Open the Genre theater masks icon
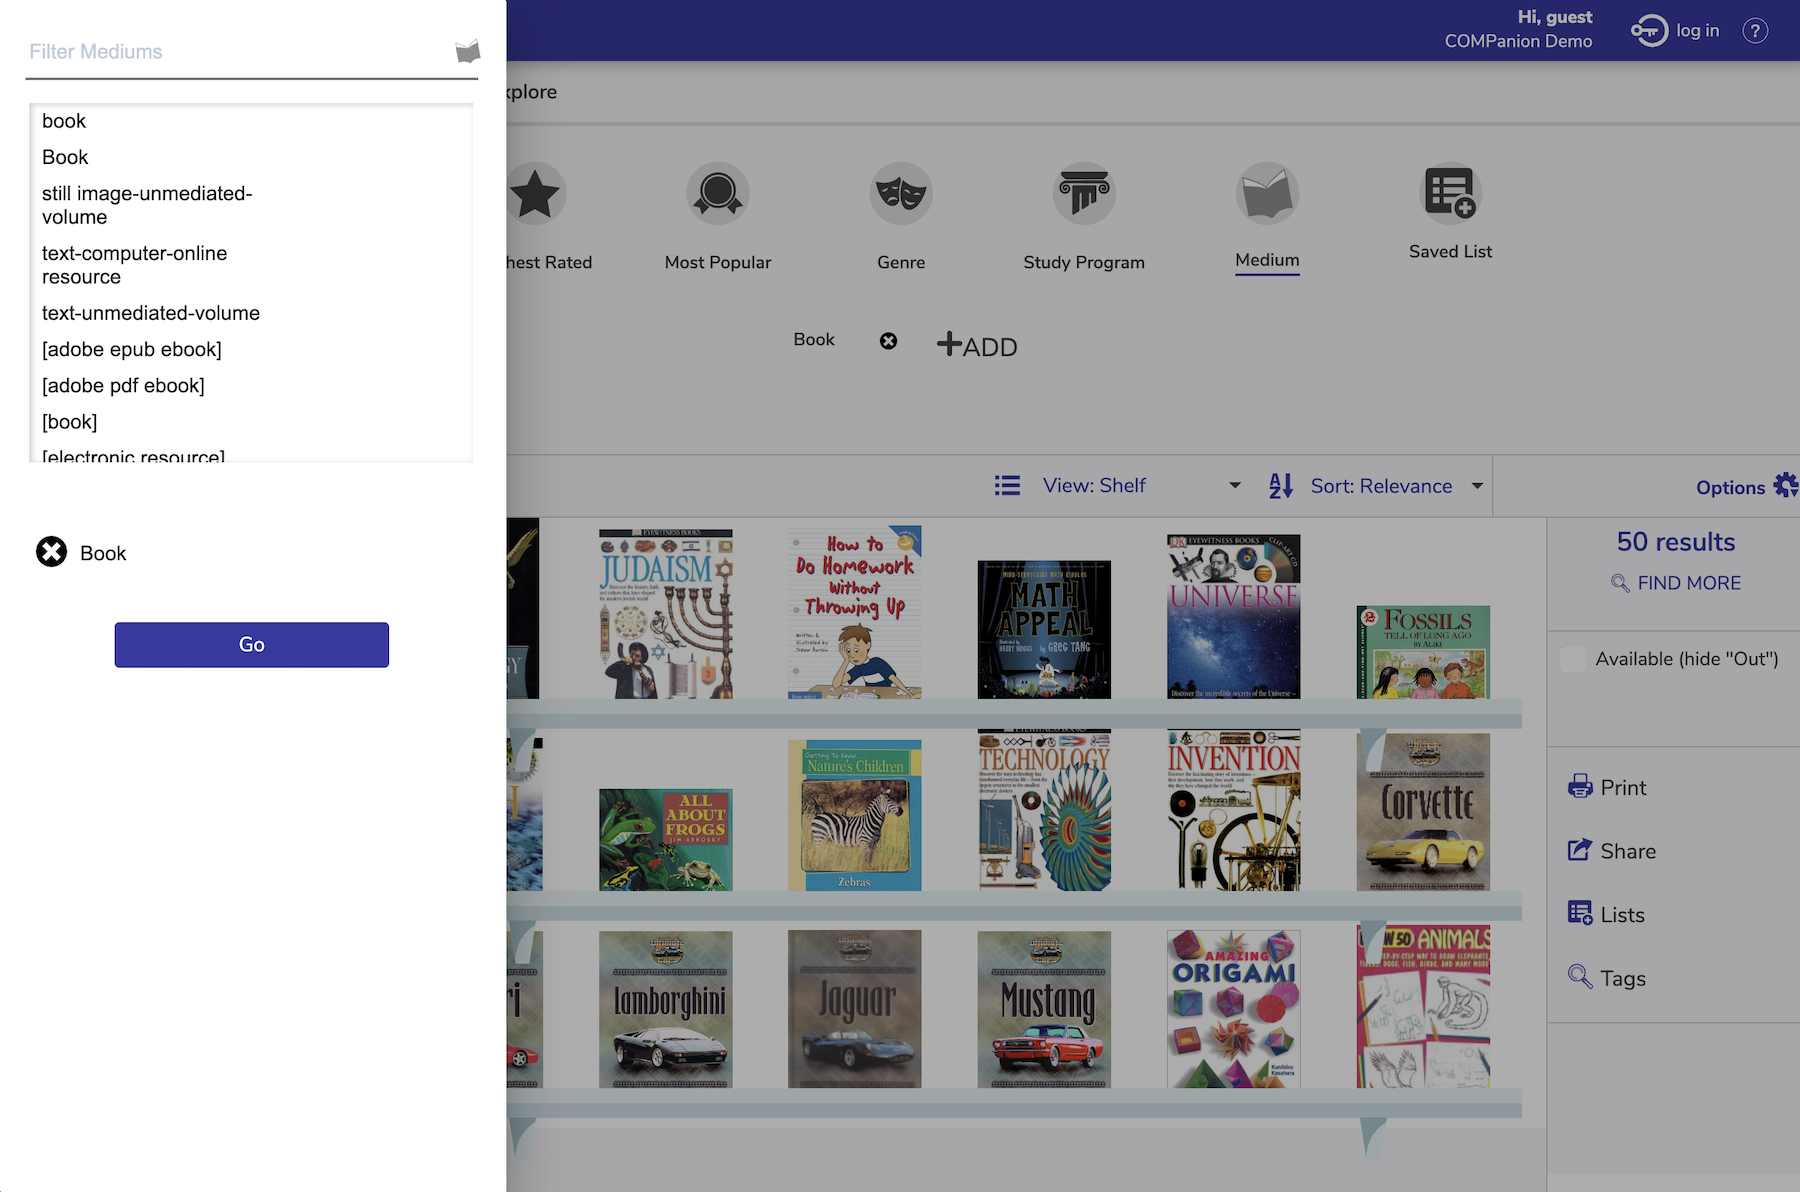Viewport: 1800px width, 1192px height. [x=900, y=193]
